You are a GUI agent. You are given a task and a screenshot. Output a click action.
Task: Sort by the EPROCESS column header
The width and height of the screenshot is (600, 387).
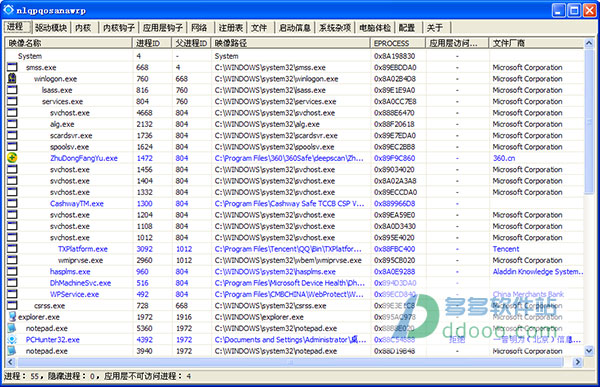pos(398,43)
